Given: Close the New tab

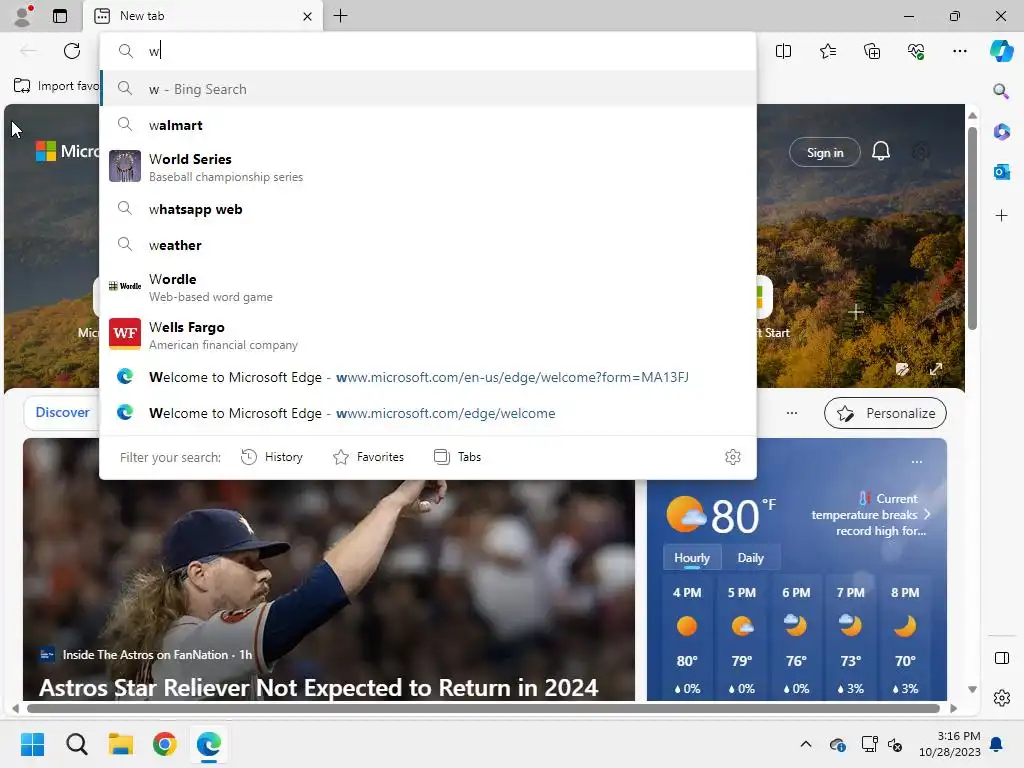Looking at the screenshot, I should [x=307, y=16].
